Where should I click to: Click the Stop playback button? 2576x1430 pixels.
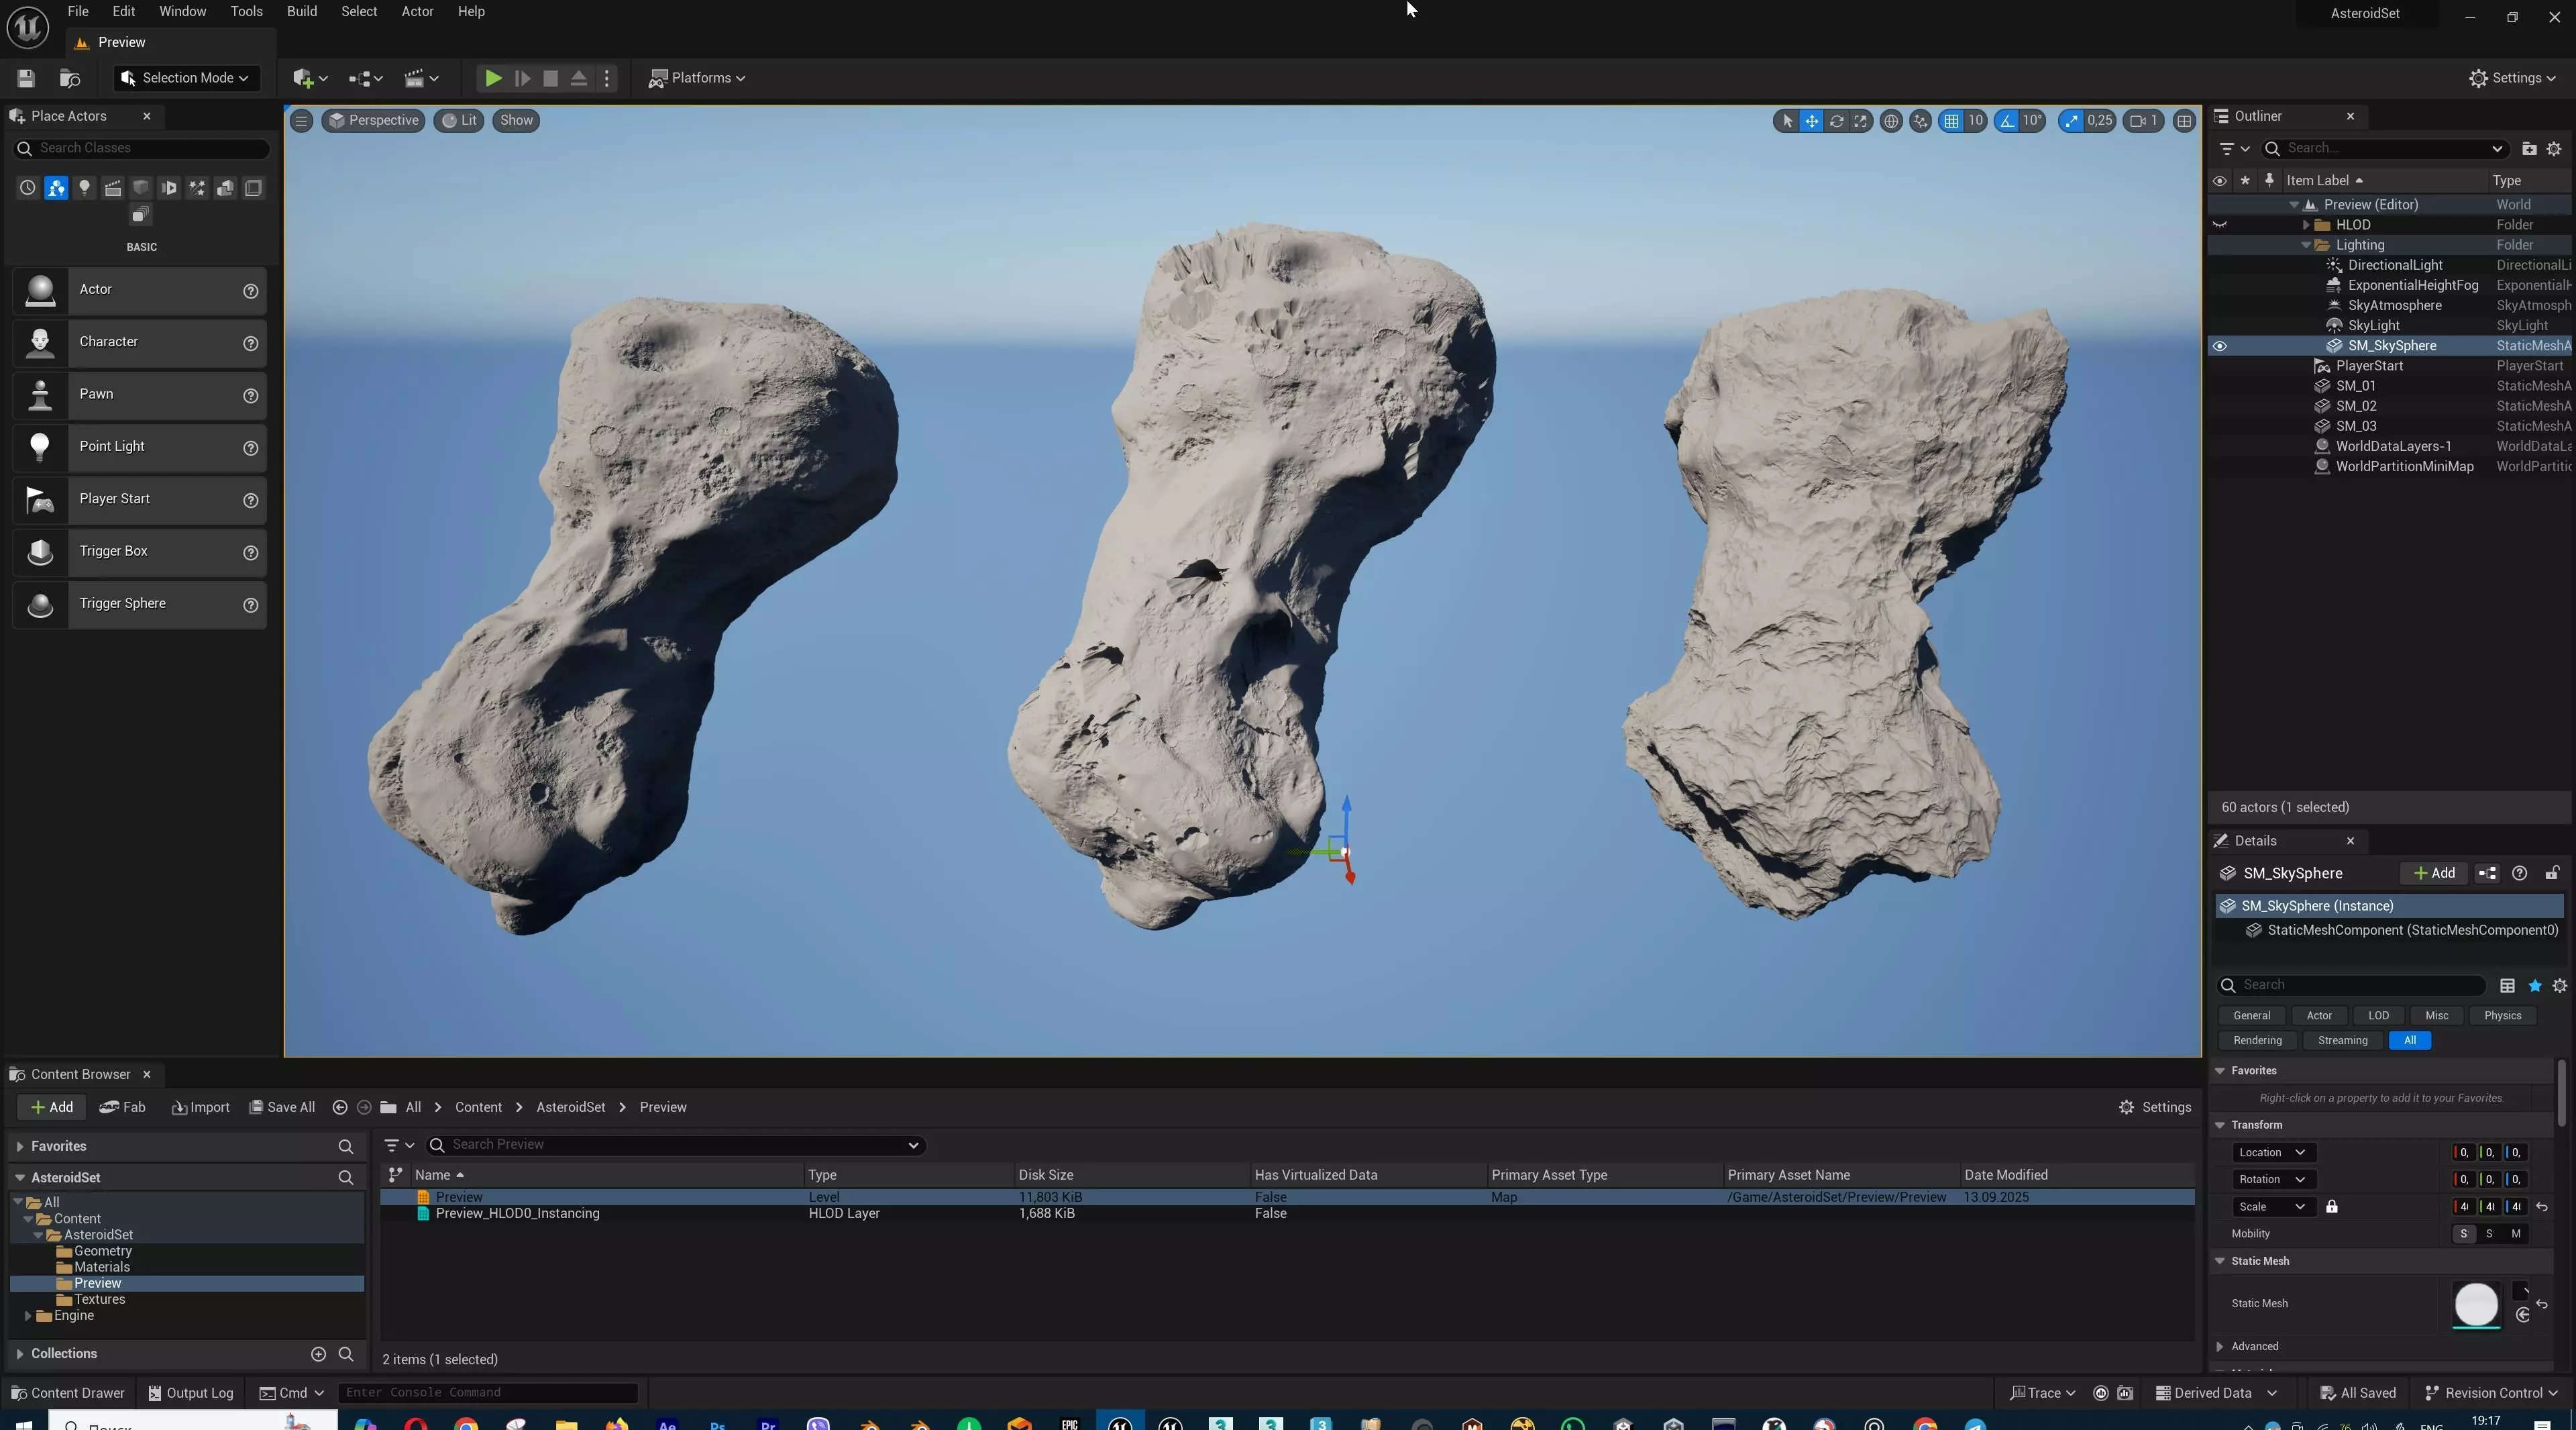coord(550,78)
